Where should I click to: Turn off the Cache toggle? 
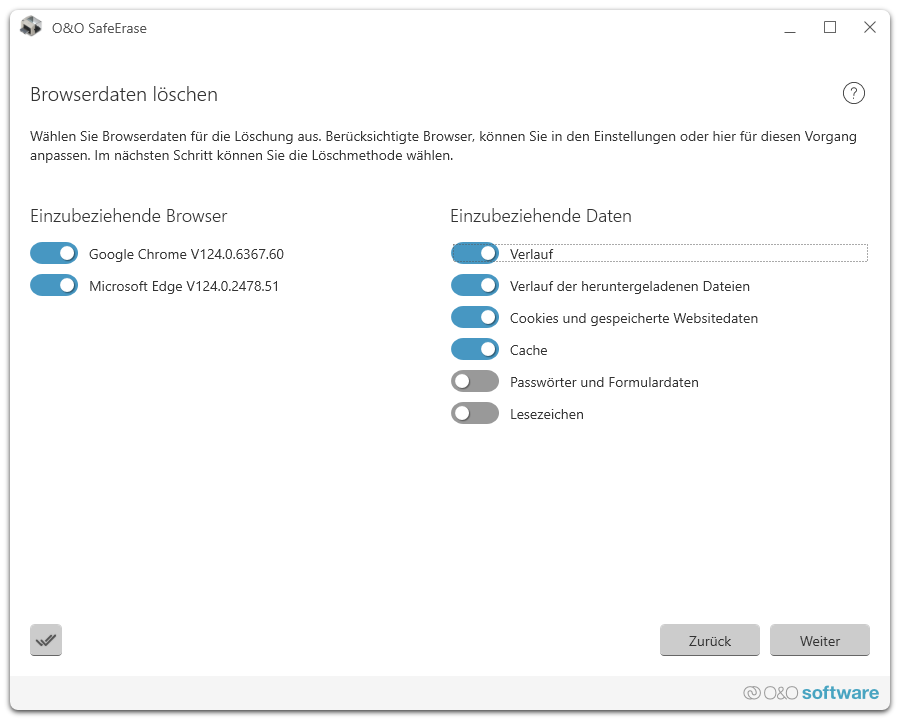475,350
